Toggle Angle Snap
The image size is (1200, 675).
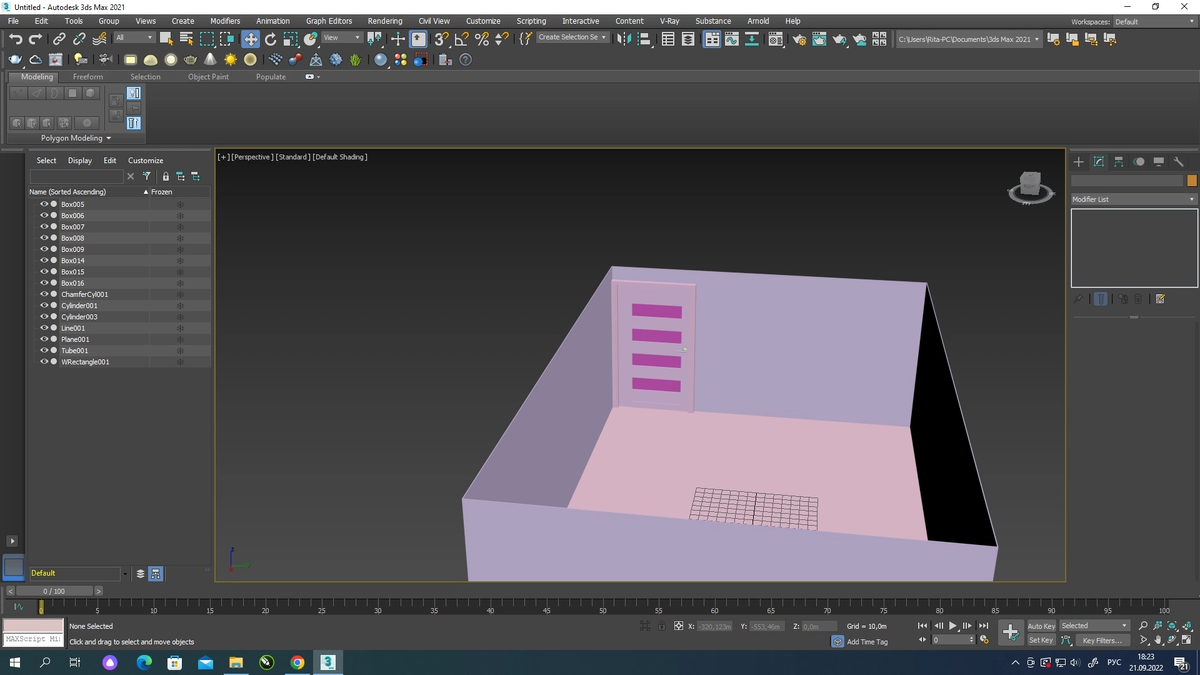tap(461, 39)
